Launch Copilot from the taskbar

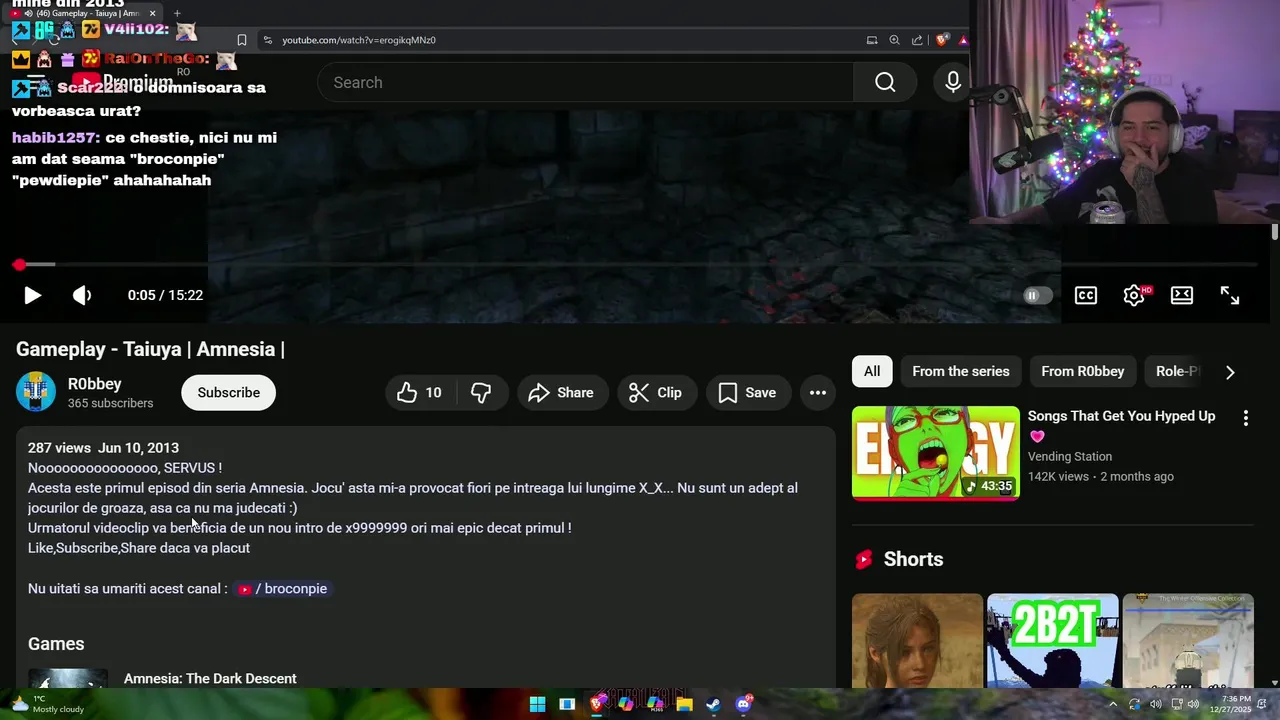click(x=626, y=704)
